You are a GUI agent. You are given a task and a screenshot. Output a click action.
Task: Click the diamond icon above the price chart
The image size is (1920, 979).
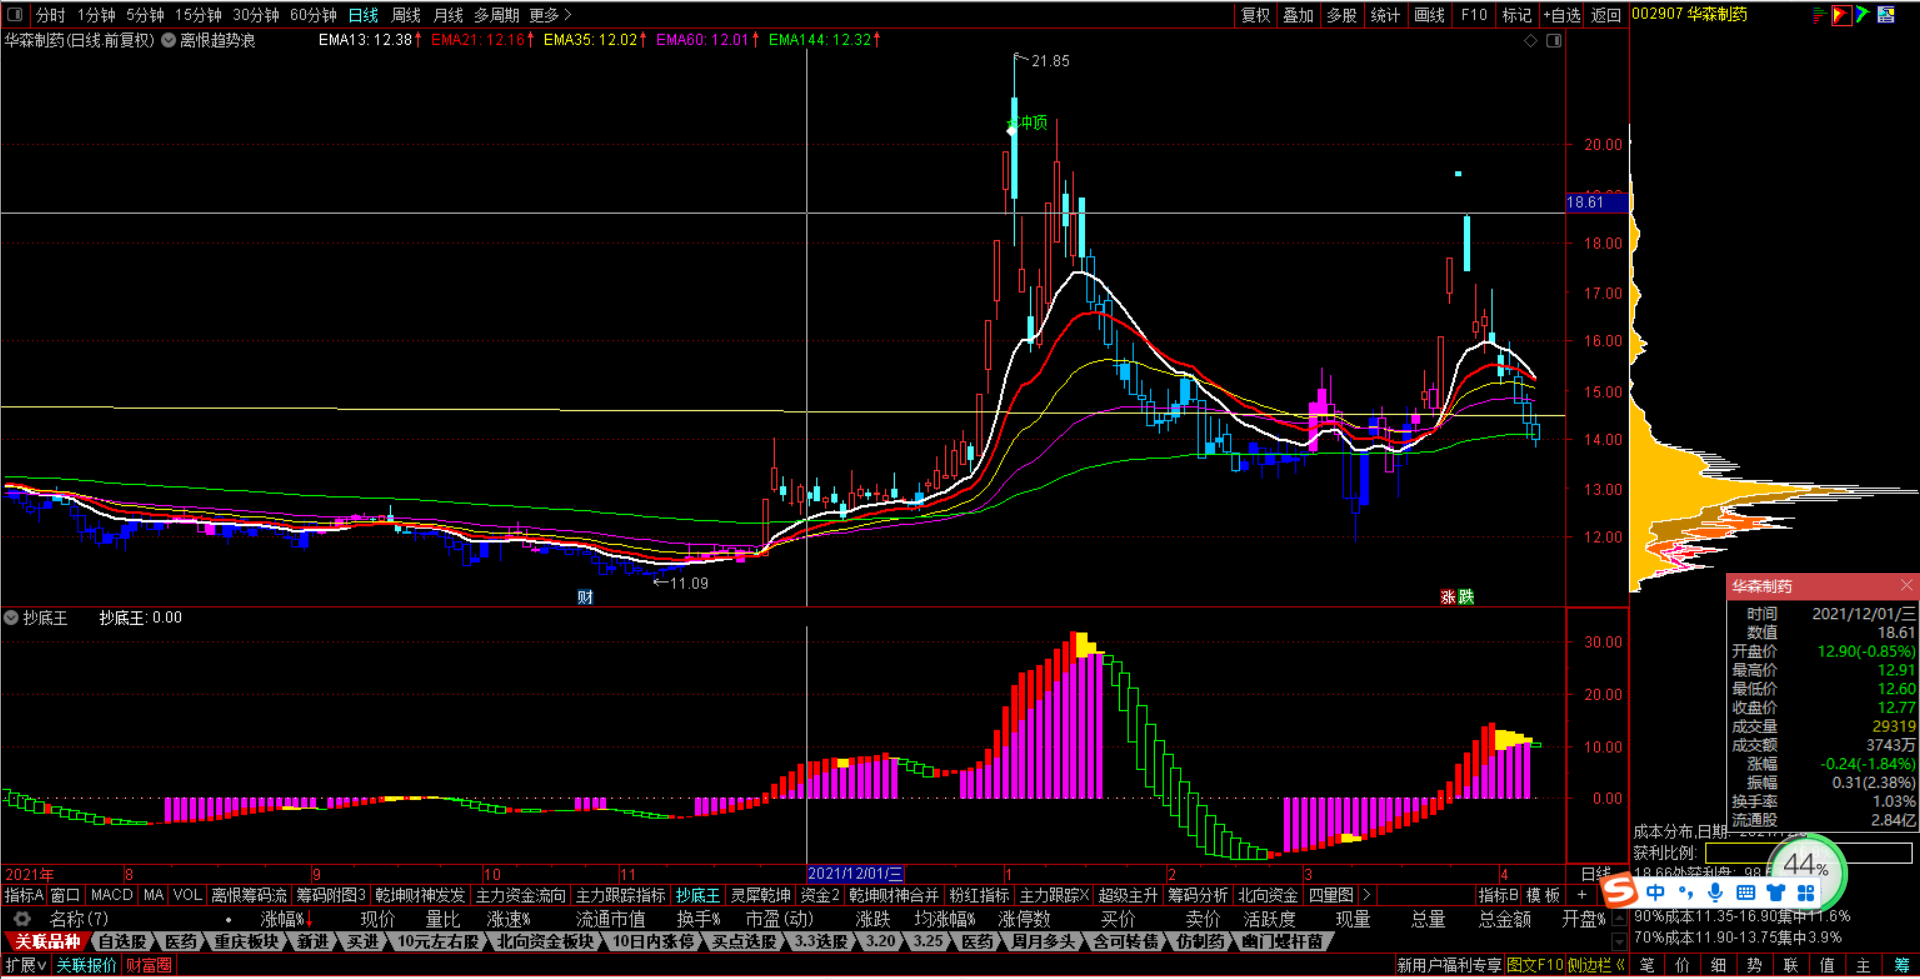1530,41
